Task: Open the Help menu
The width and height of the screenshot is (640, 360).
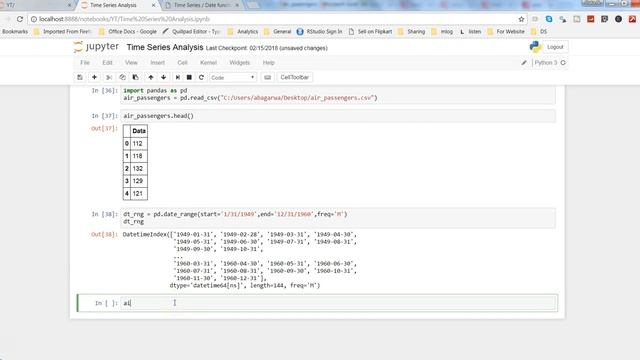Action: [x=269, y=63]
